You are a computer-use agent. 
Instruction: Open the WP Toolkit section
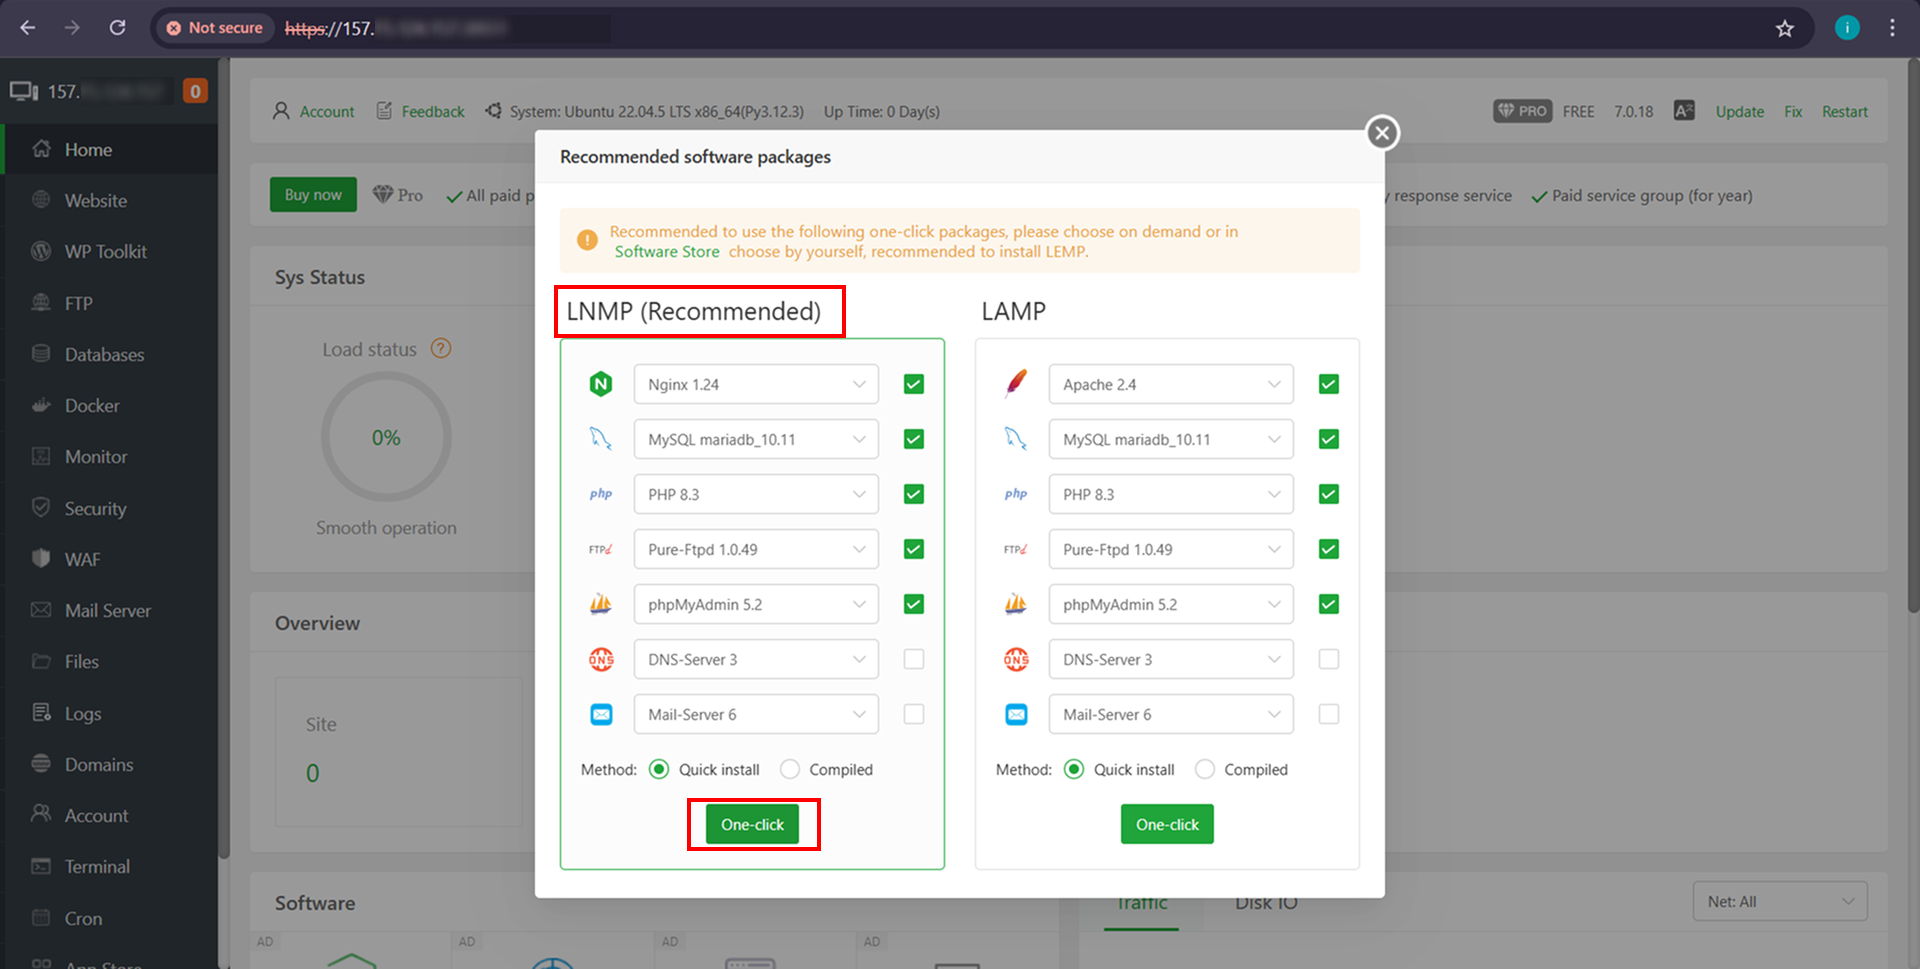pos(104,251)
